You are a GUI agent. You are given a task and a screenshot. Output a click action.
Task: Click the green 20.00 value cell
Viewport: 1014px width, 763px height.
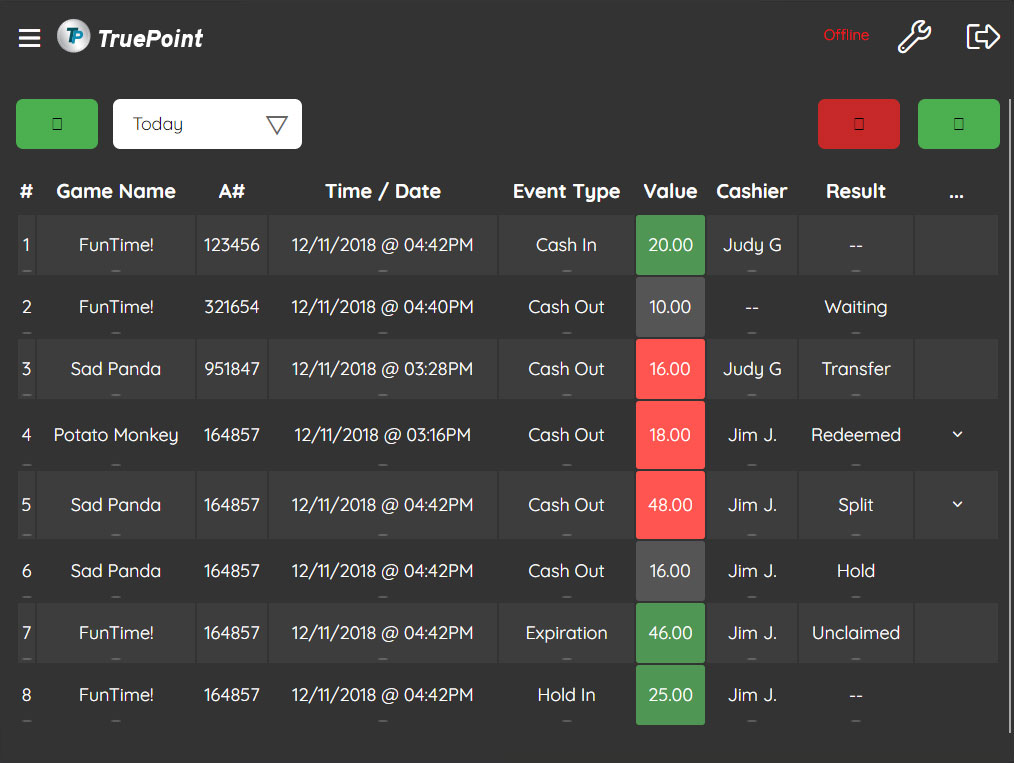[670, 245]
